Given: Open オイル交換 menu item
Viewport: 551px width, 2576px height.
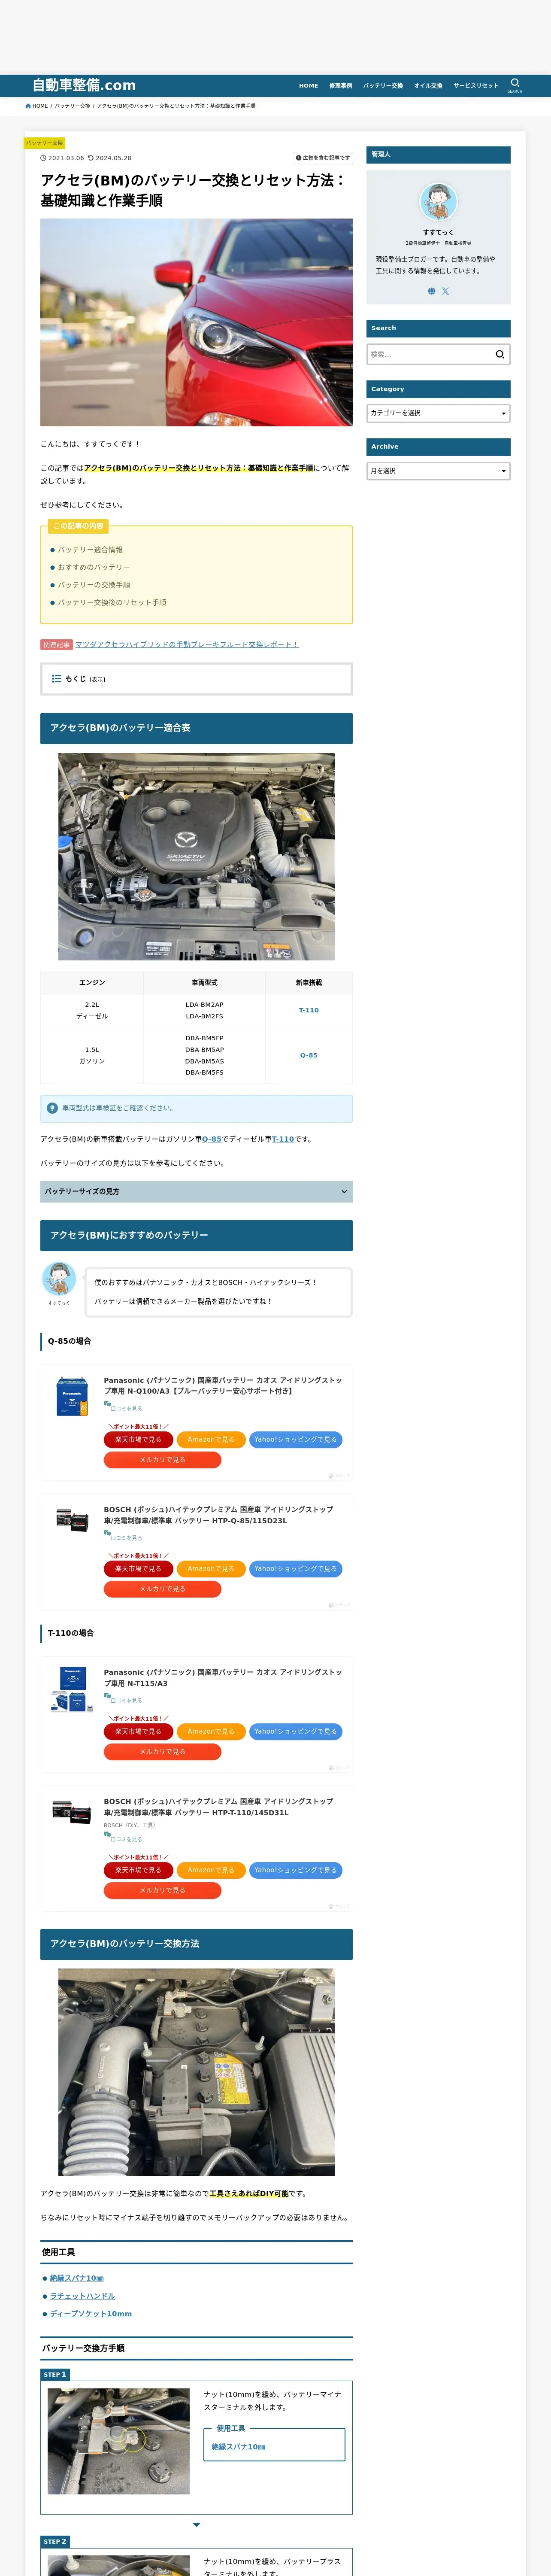Looking at the screenshot, I should (428, 86).
